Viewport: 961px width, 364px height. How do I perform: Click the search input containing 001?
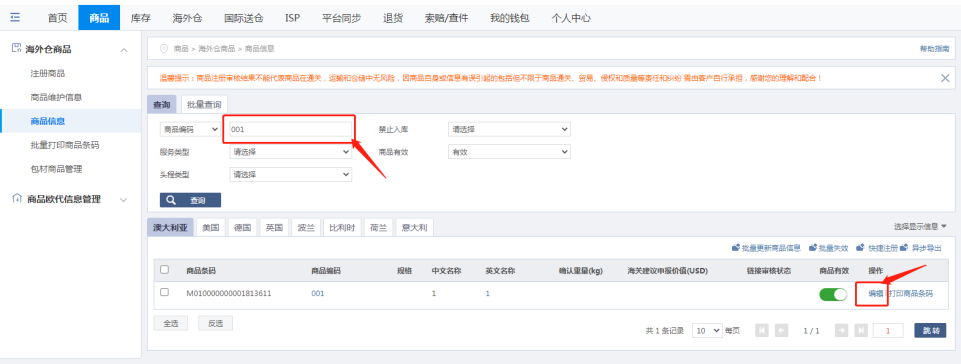[291, 129]
